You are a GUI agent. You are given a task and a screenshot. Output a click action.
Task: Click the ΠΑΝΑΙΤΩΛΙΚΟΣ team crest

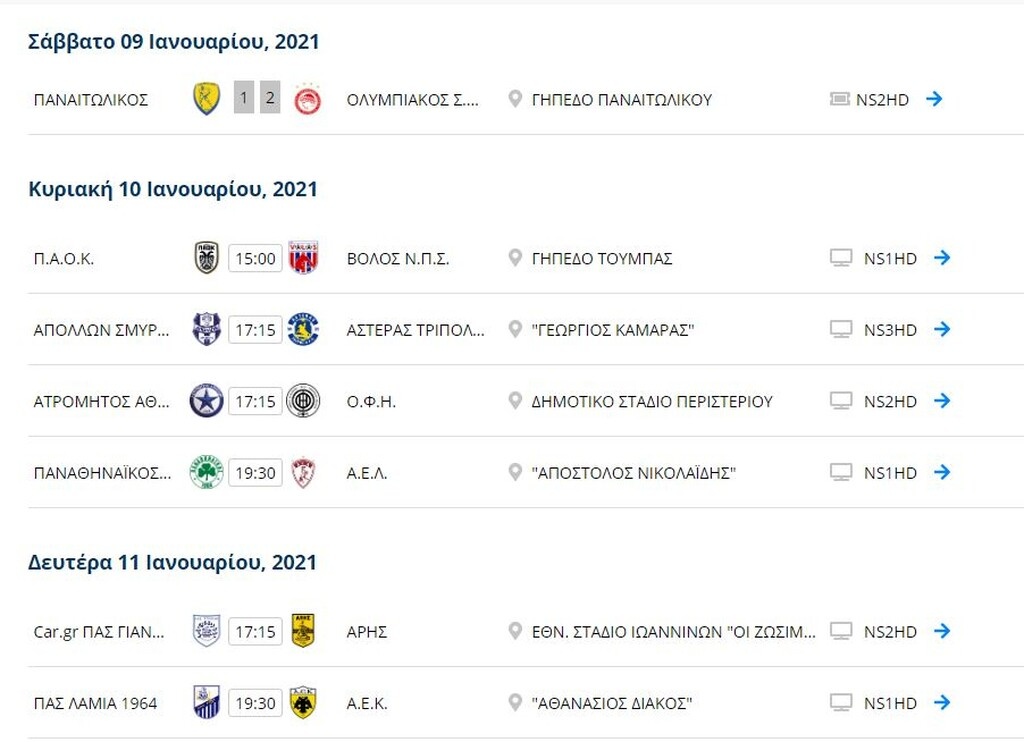[206, 99]
